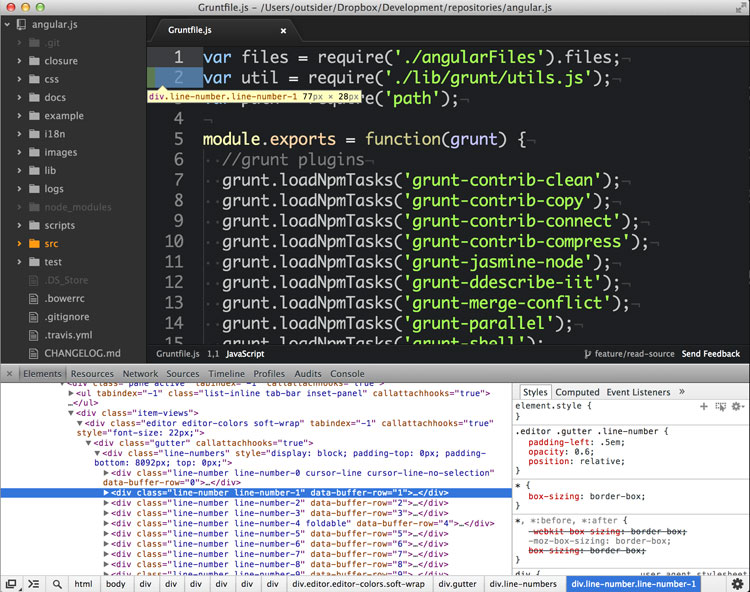Click the .bowerrc file icon
750x592 pixels.
(x=33, y=298)
